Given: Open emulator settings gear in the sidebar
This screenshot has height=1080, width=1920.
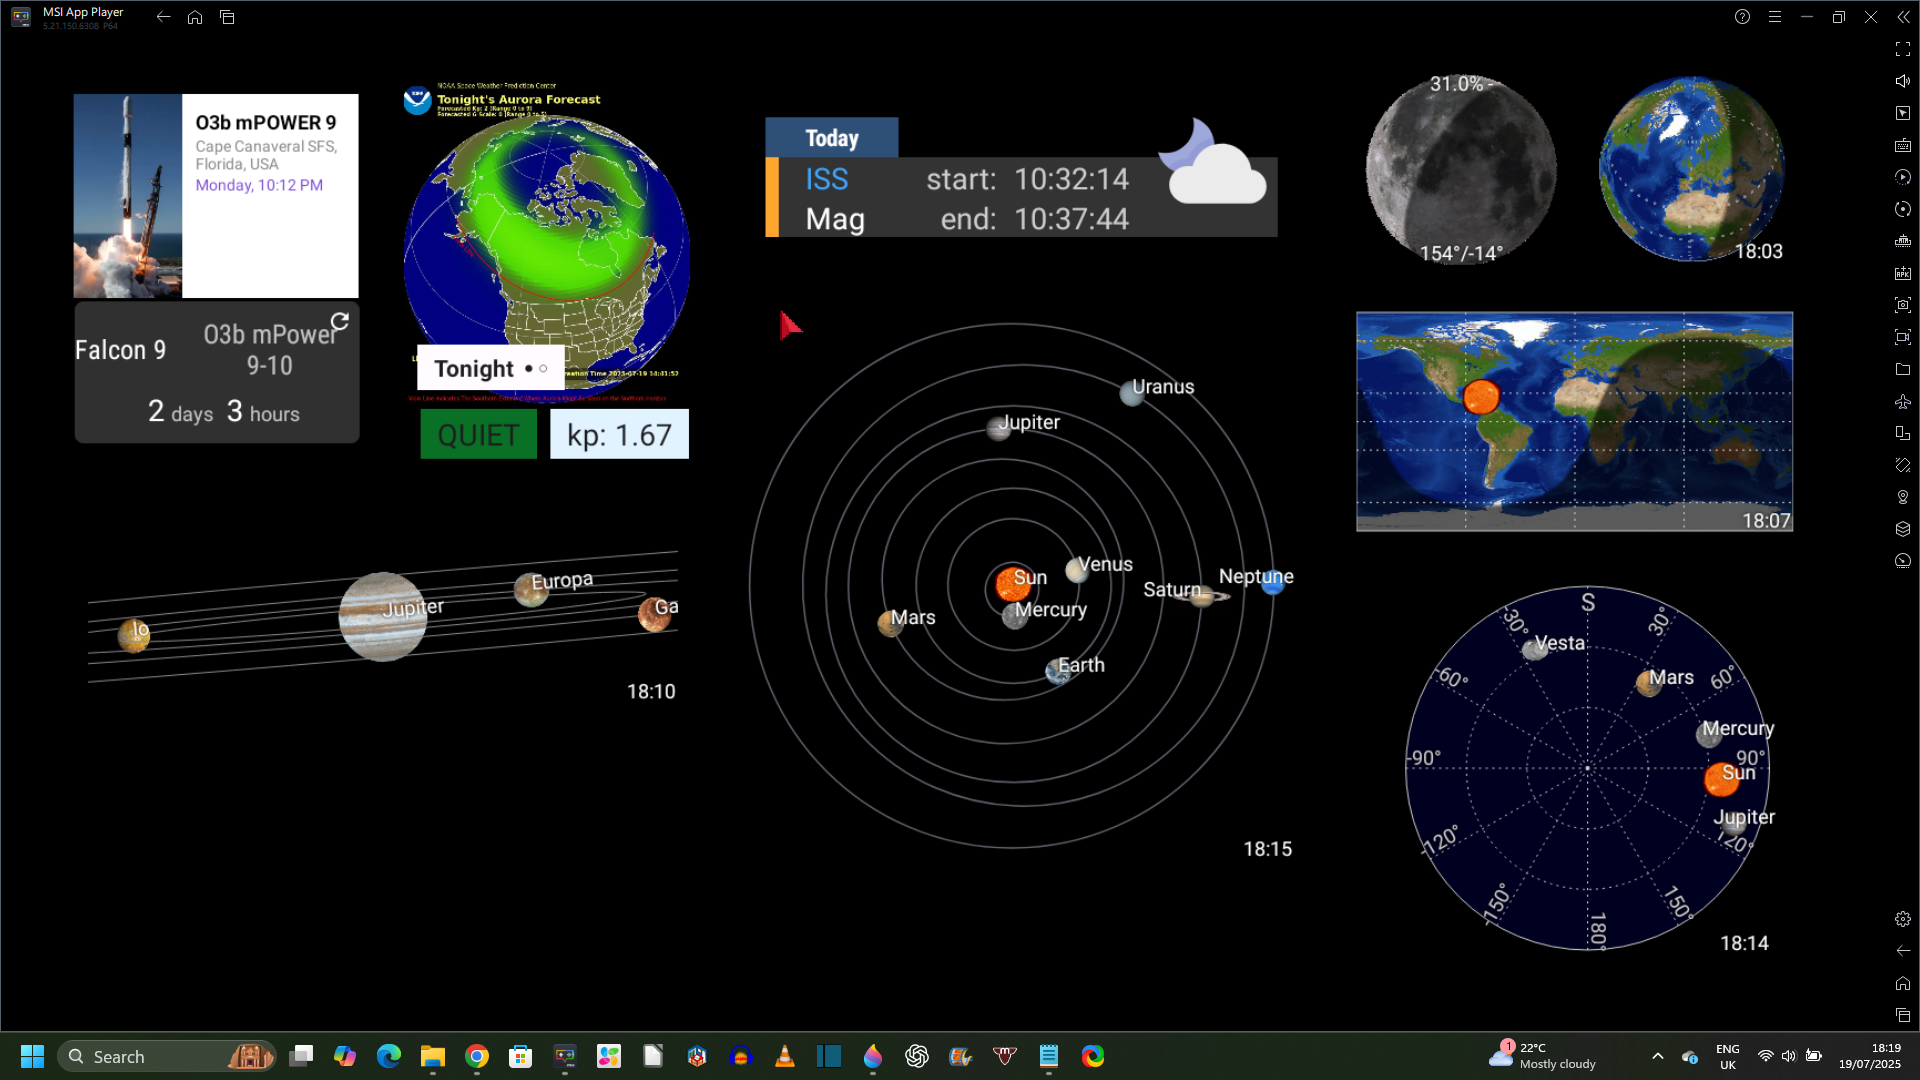Looking at the screenshot, I should click(1903, 919).
